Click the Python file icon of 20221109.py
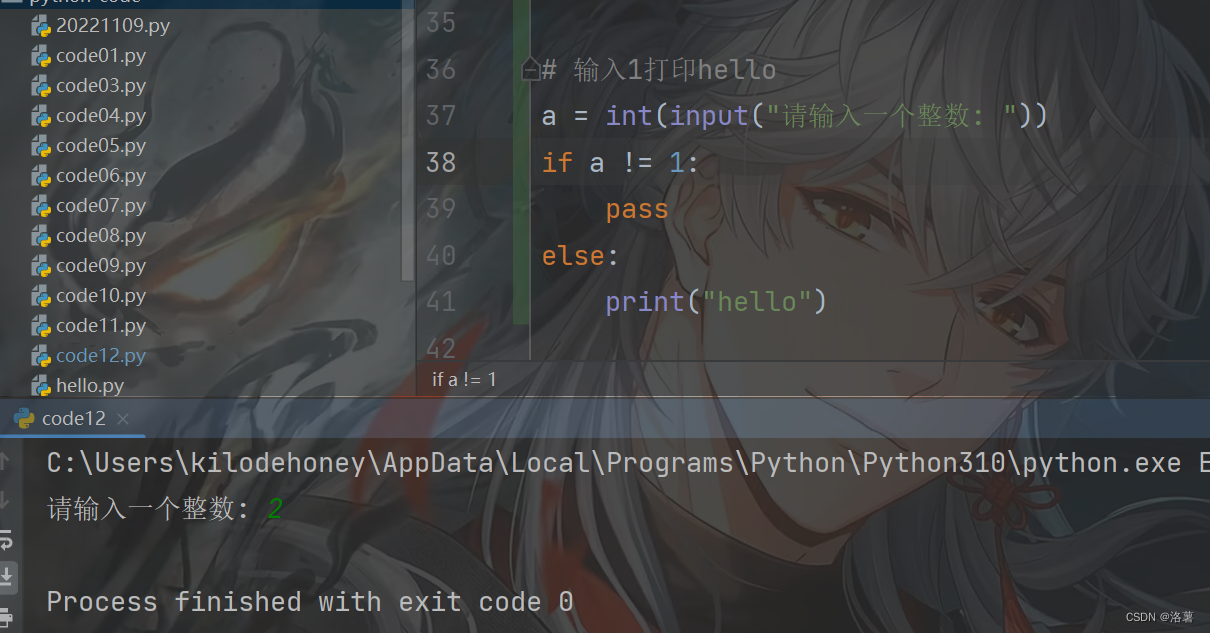1210x633 pixels. (x=41, y=26)
